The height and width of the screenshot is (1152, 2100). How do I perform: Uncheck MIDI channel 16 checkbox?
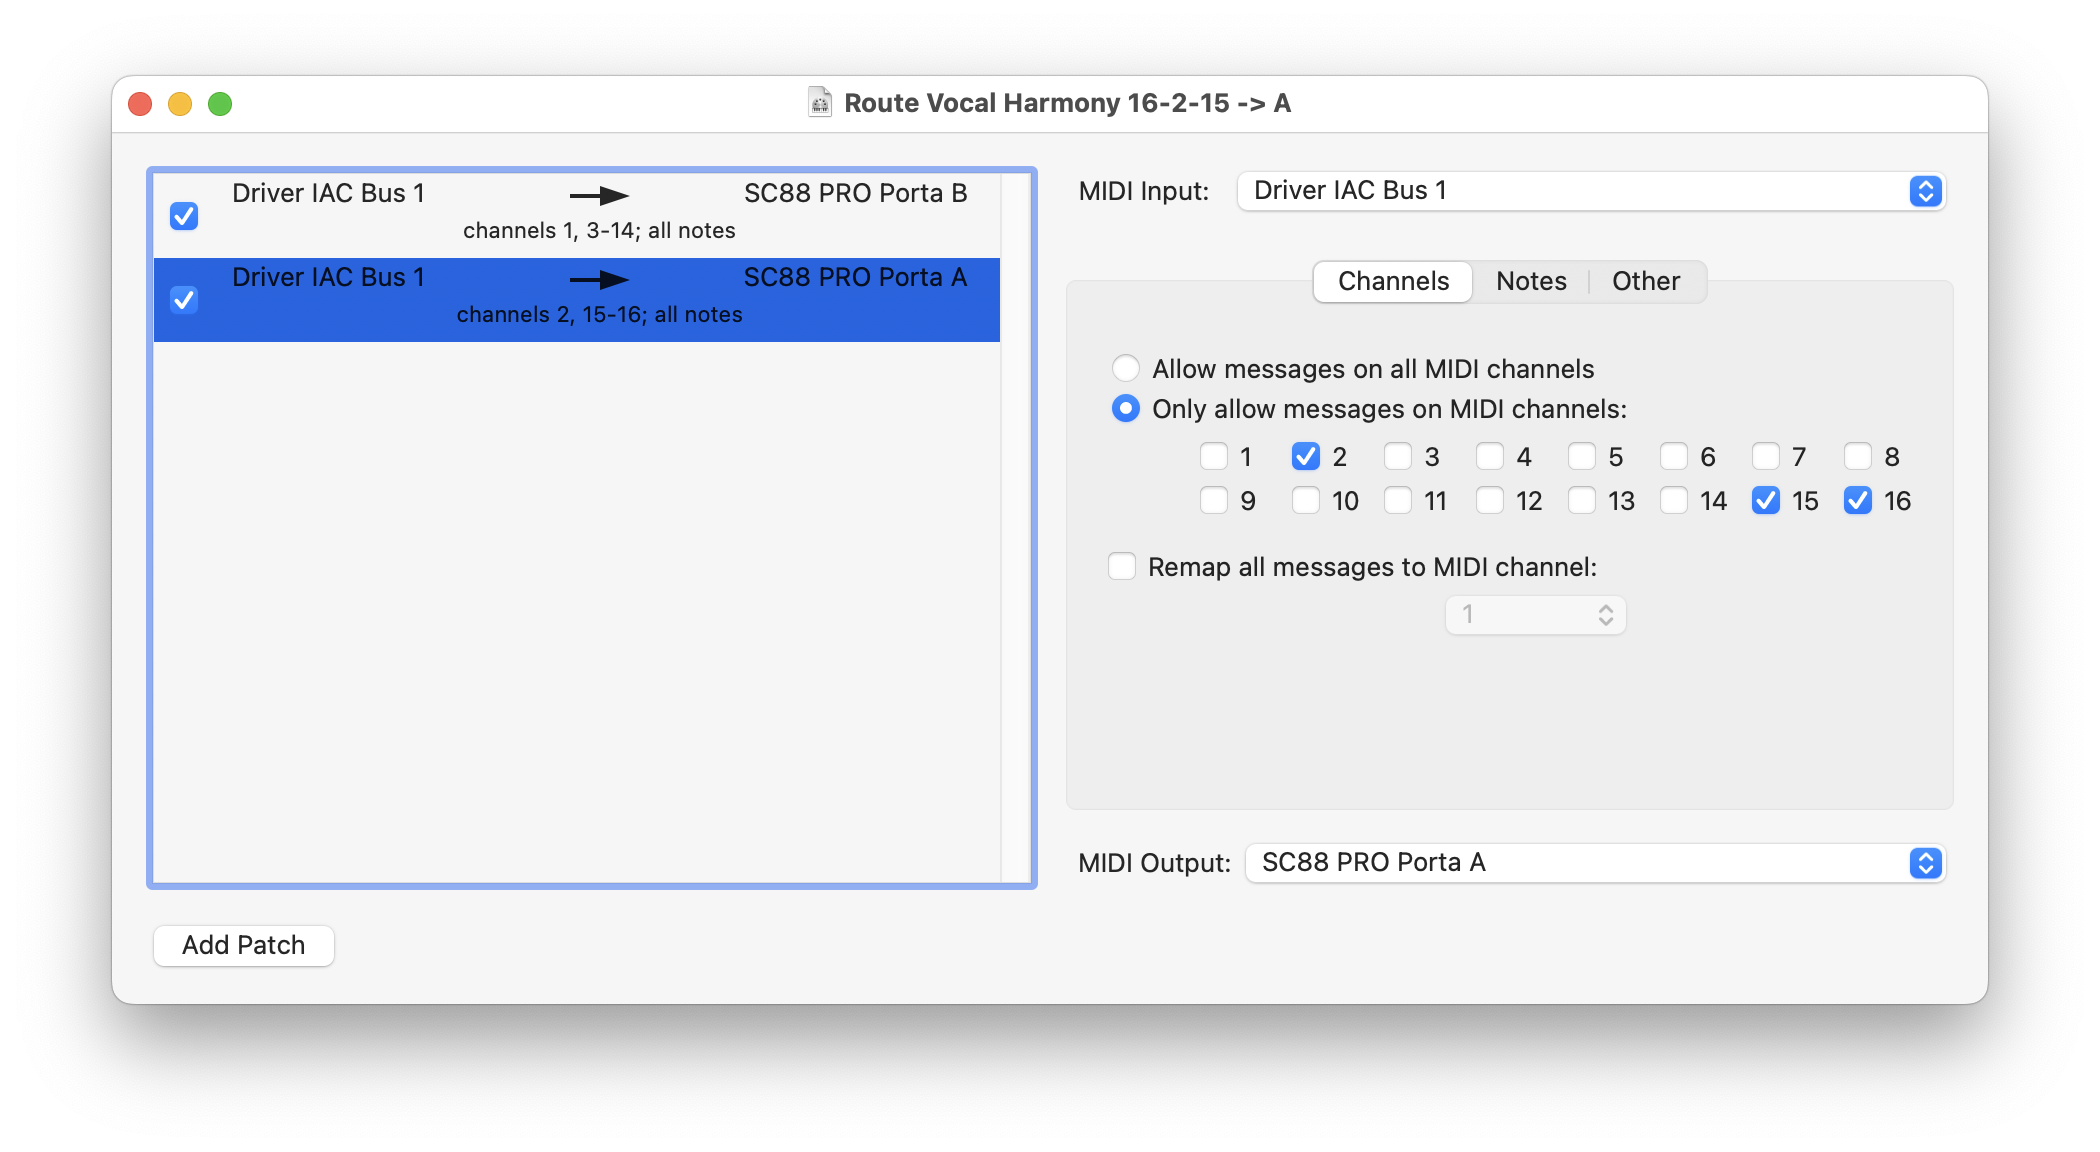(1858, 501)
